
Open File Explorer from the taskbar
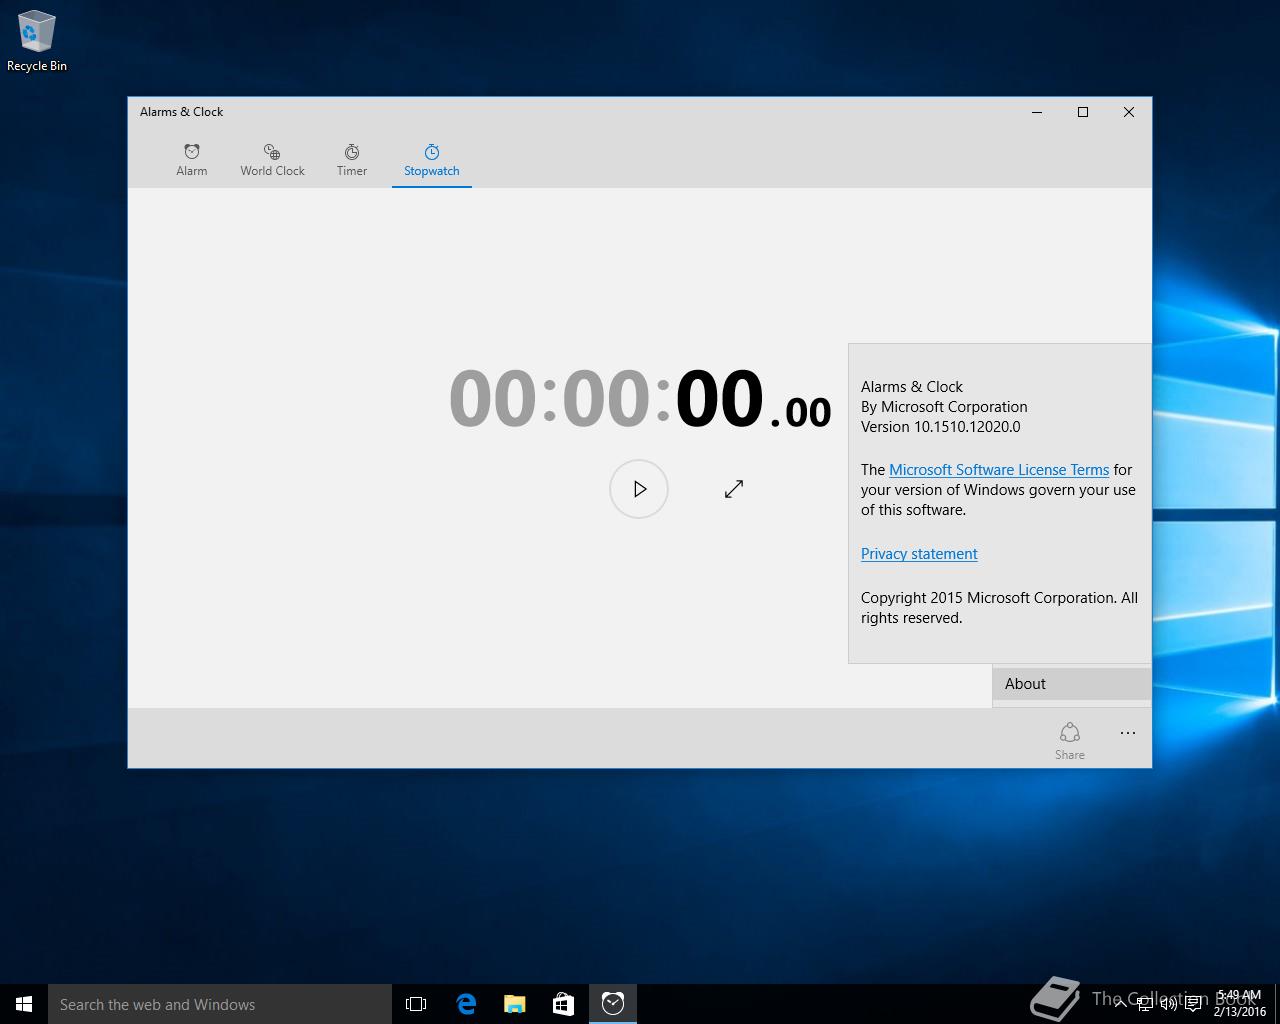point(515,1004)
